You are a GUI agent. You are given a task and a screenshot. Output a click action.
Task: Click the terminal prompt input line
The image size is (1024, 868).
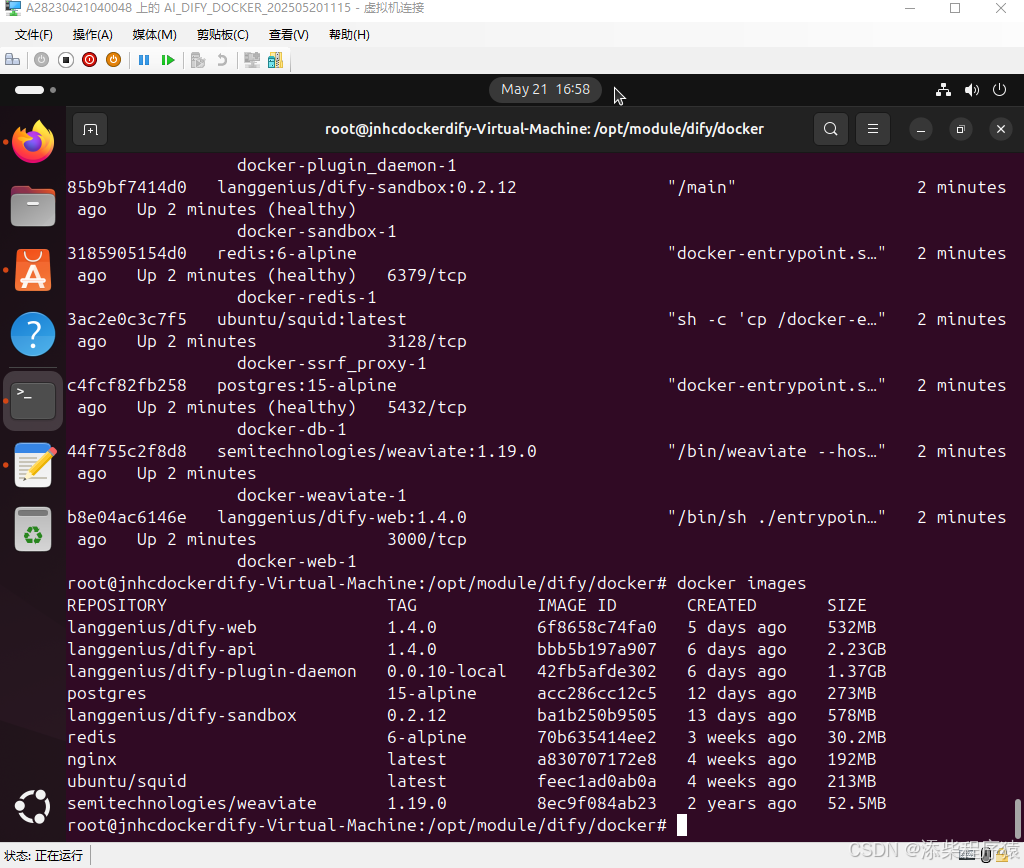coord(377,826)
